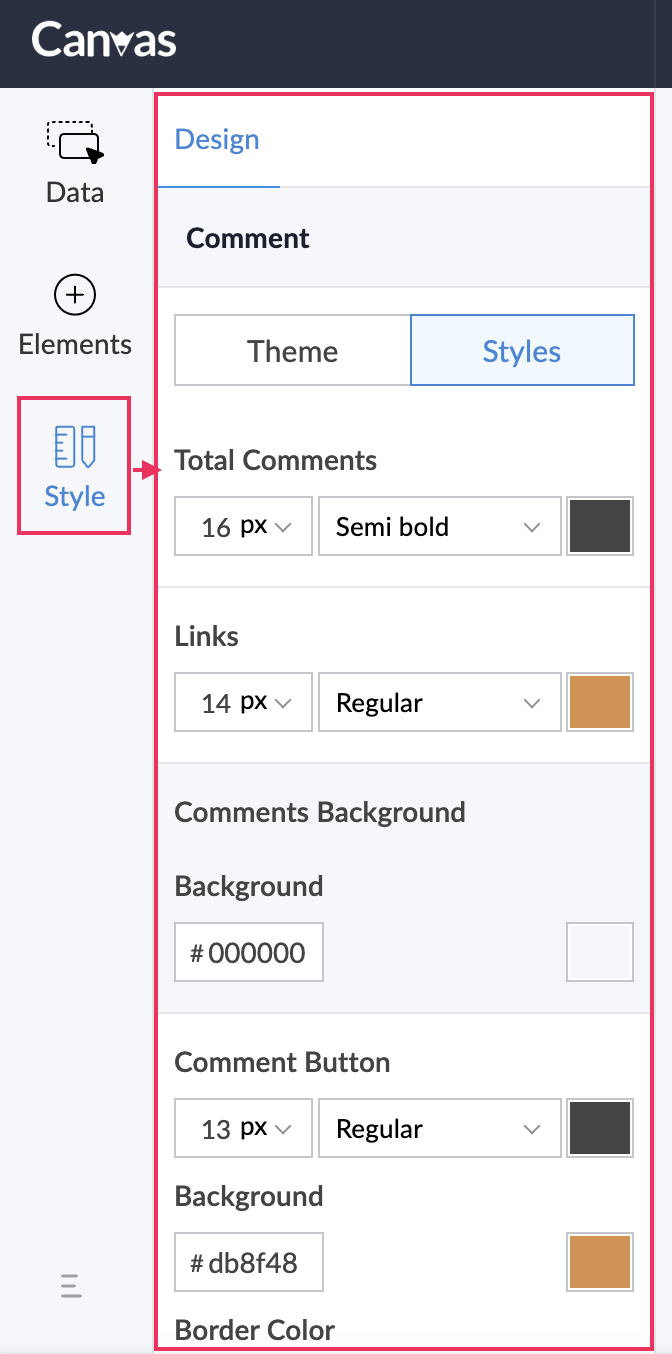672x1354 pixels.
Task: Click the Canvas logo
Action: 104,42
